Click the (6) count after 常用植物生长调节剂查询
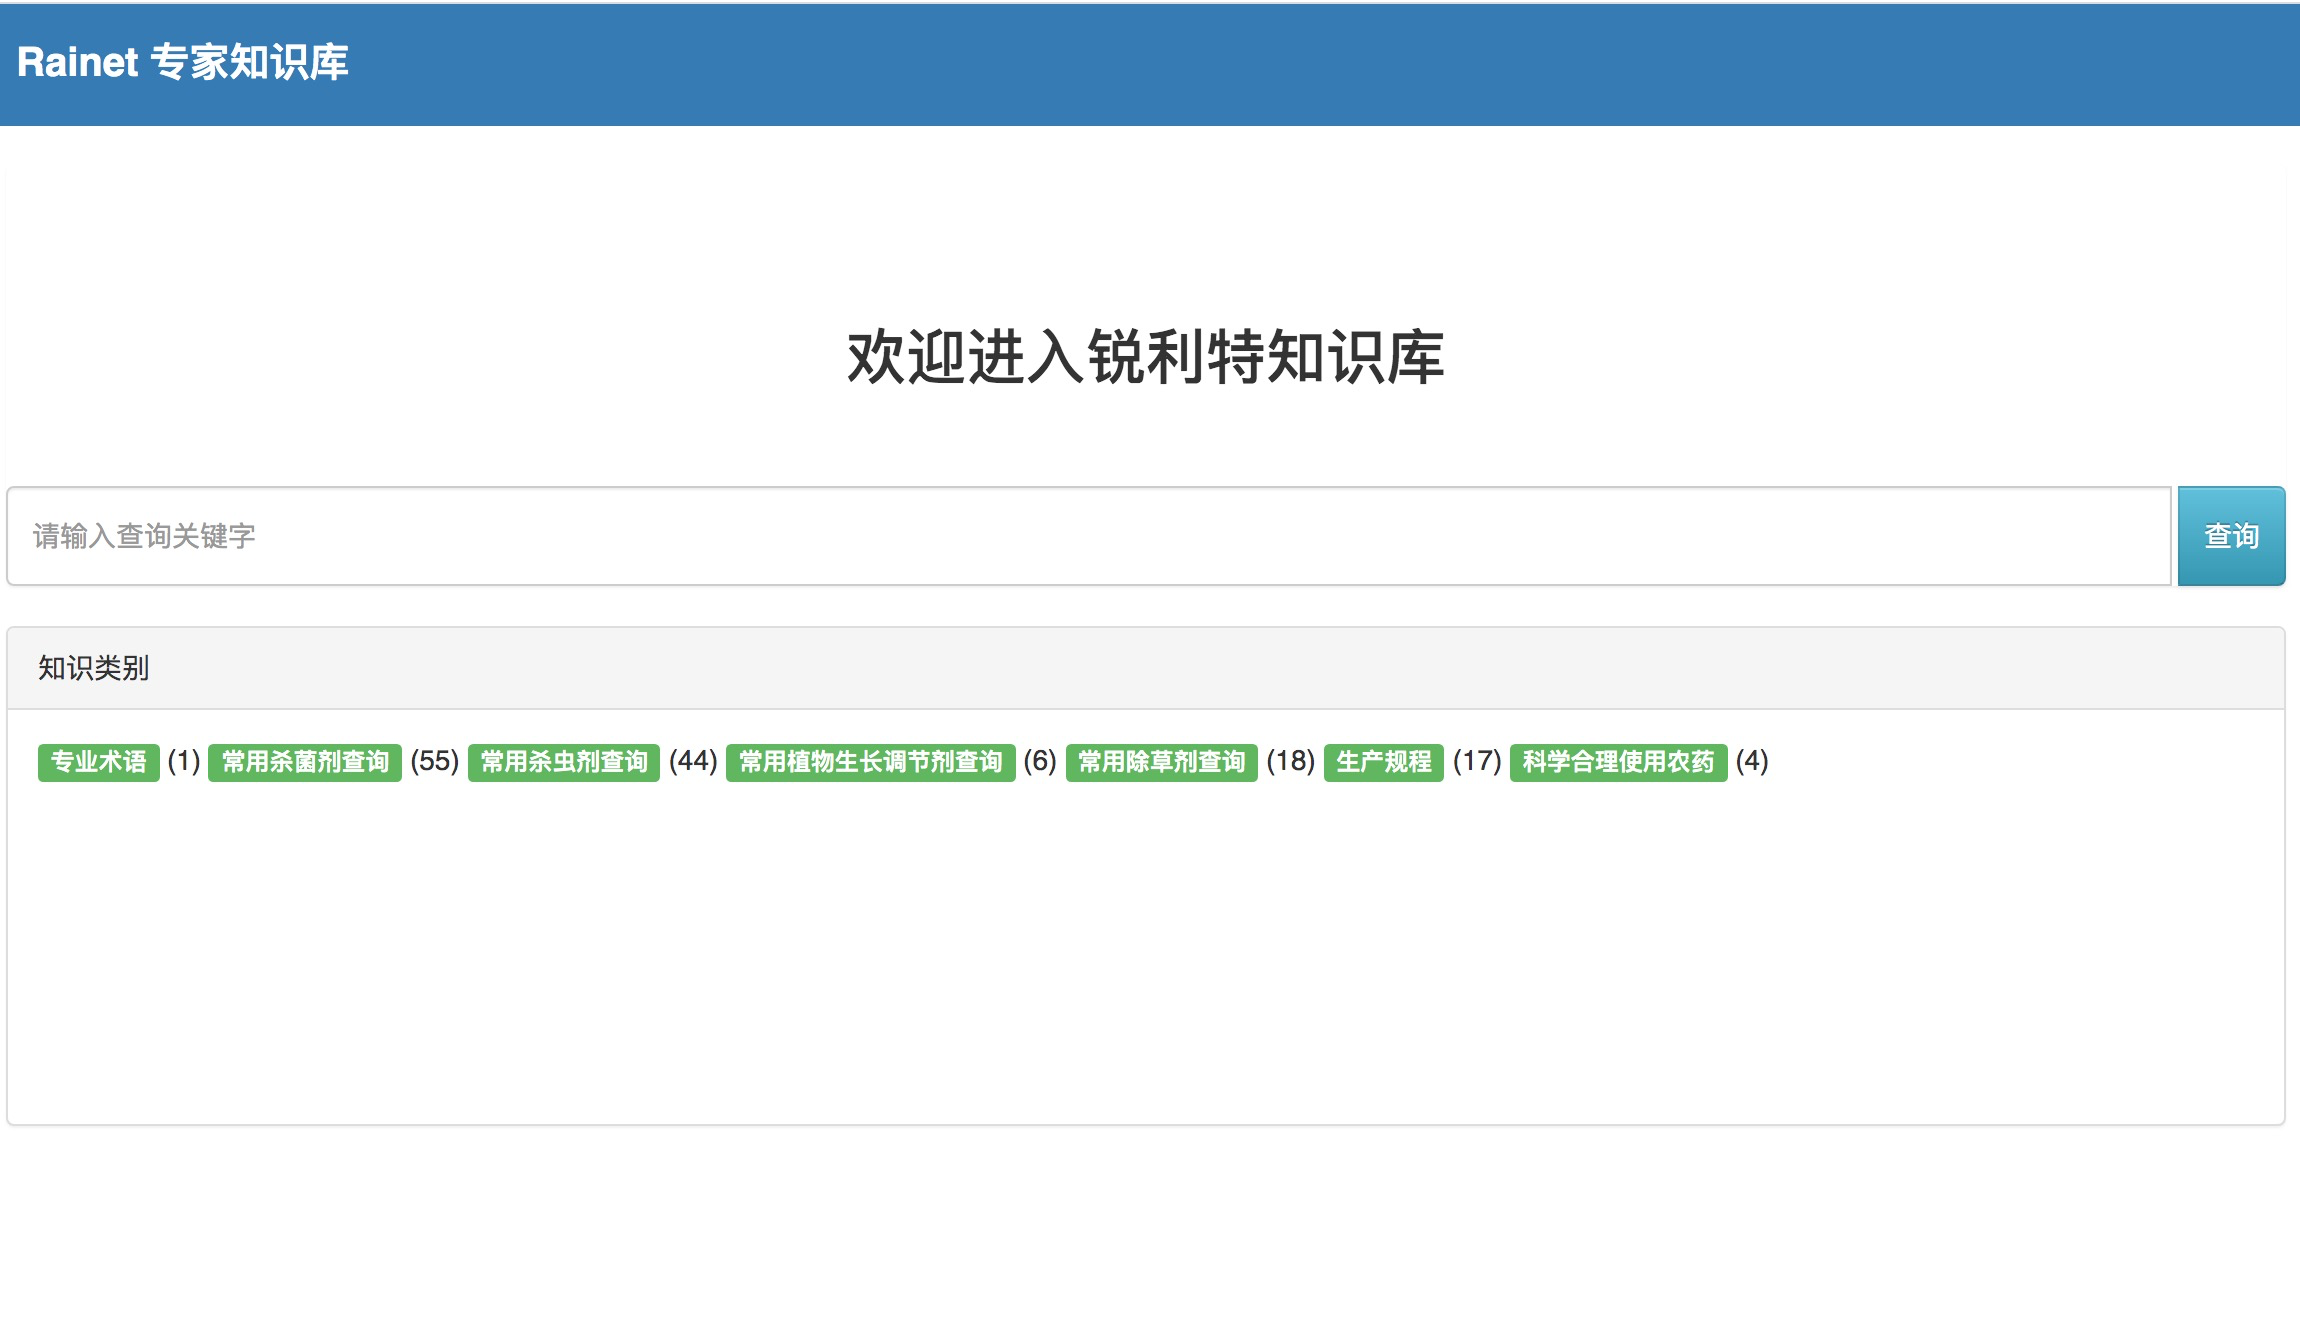2300x1326 pixels. pyautogui.click(x=1040, y=761)
